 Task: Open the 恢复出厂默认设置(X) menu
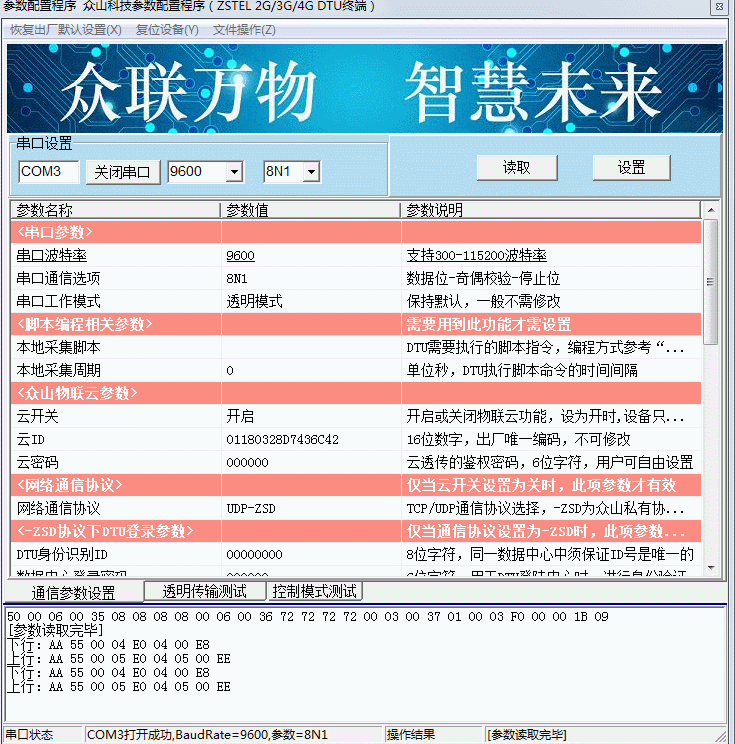(65, 30)
